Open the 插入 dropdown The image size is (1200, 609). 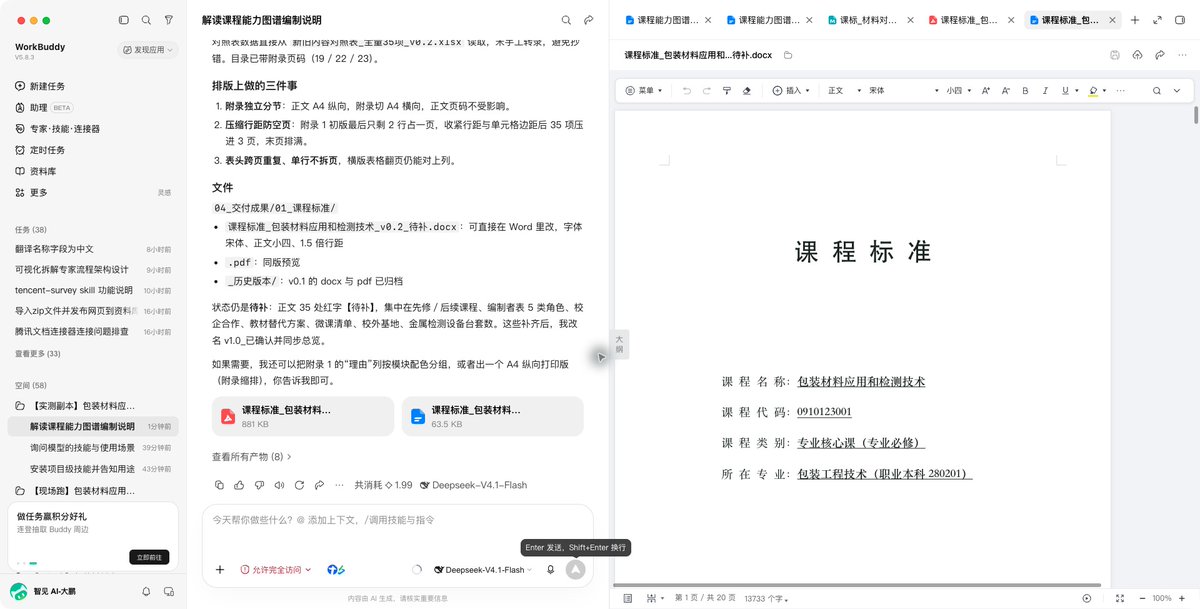[x=791, y=90]
